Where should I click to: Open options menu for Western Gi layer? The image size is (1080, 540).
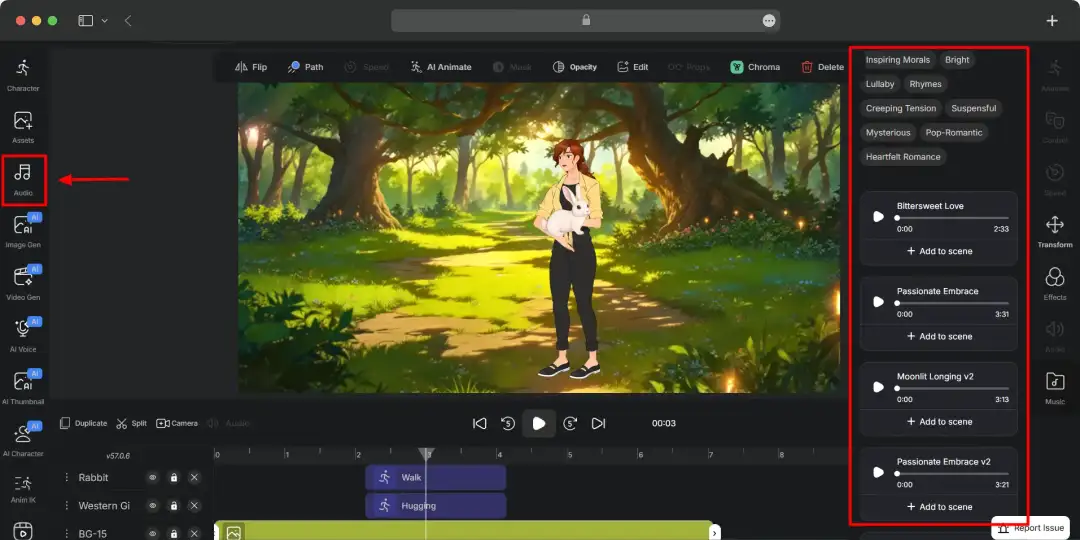pyautogui.click(x=67, y=506)
